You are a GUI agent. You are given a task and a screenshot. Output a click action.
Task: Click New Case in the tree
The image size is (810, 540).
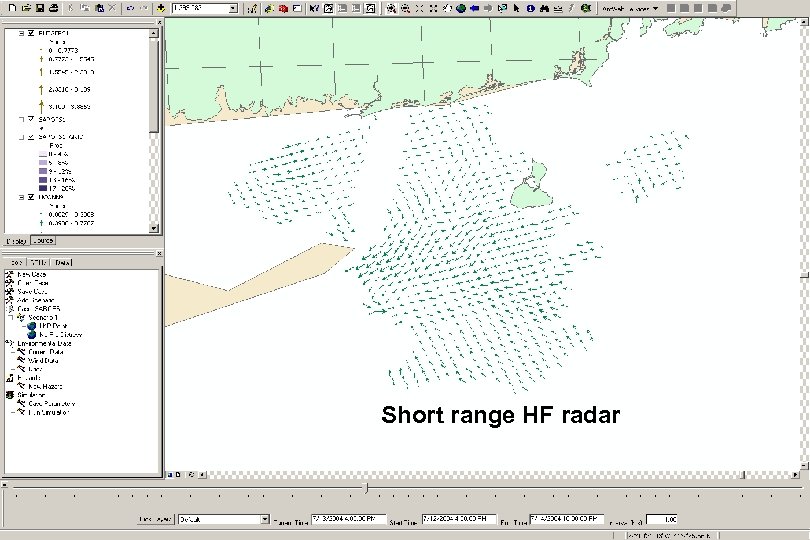[32, 274]
